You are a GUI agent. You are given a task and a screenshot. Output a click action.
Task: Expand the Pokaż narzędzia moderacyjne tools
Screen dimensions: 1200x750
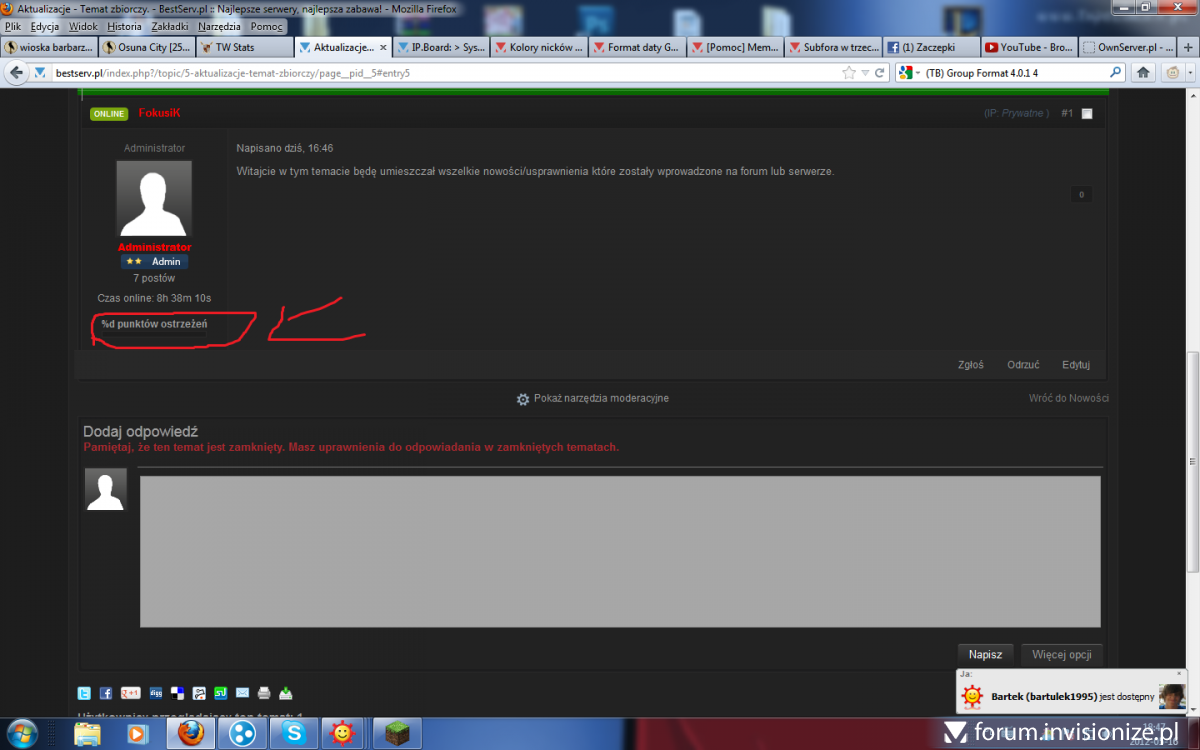[x=592, y=398]
